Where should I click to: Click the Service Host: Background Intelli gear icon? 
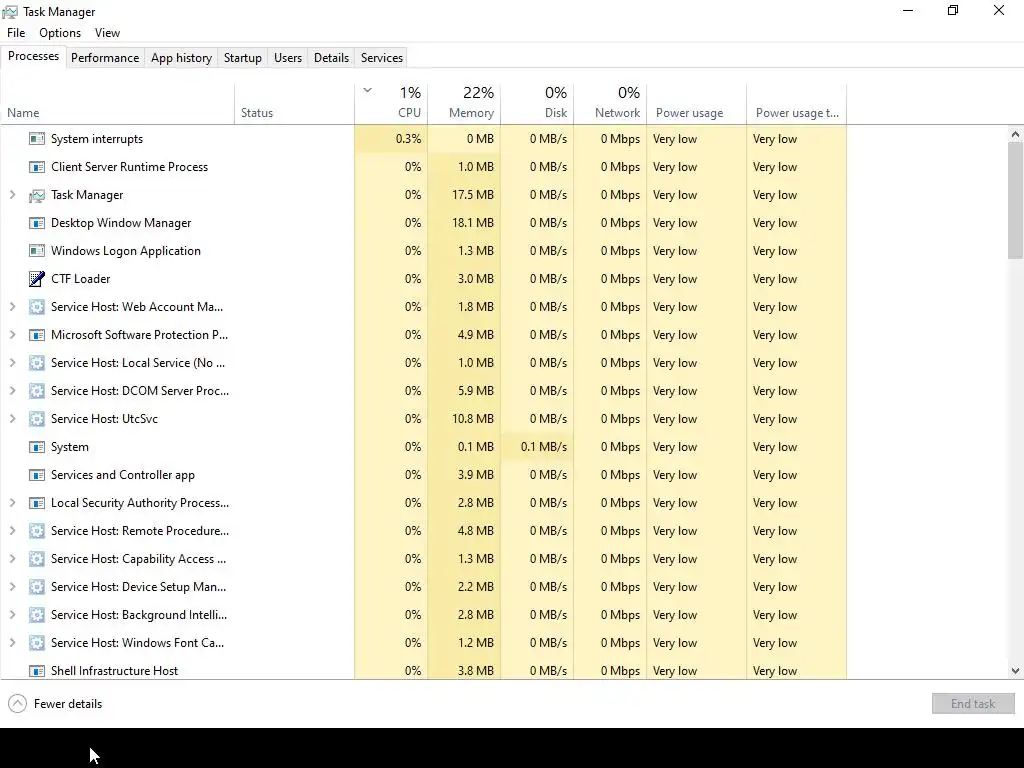coord(37,615)
